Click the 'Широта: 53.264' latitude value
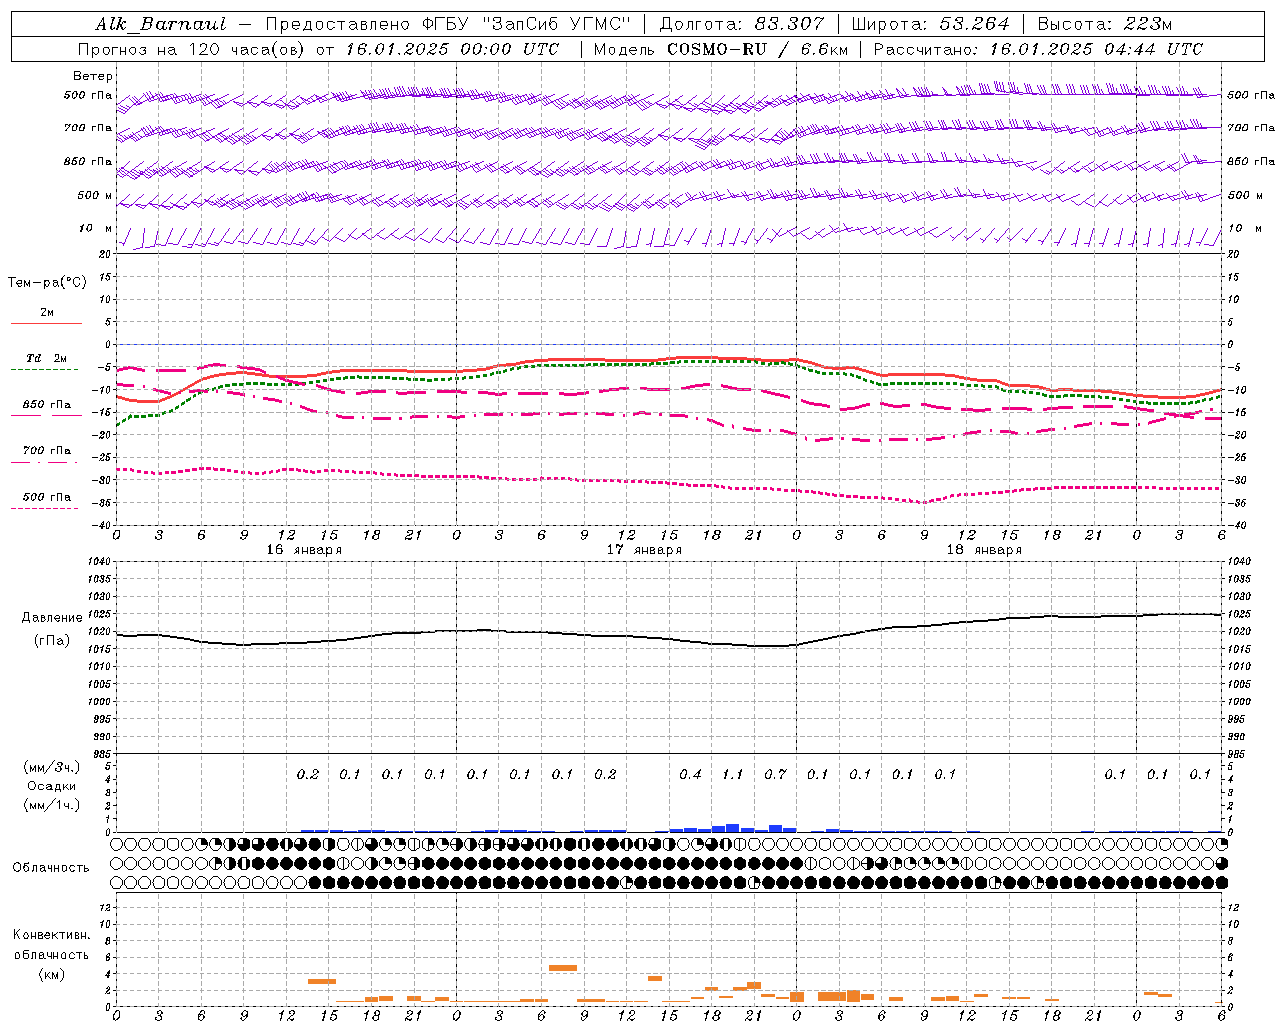This screenshot has width=1280, height=1024. [931, 24]
